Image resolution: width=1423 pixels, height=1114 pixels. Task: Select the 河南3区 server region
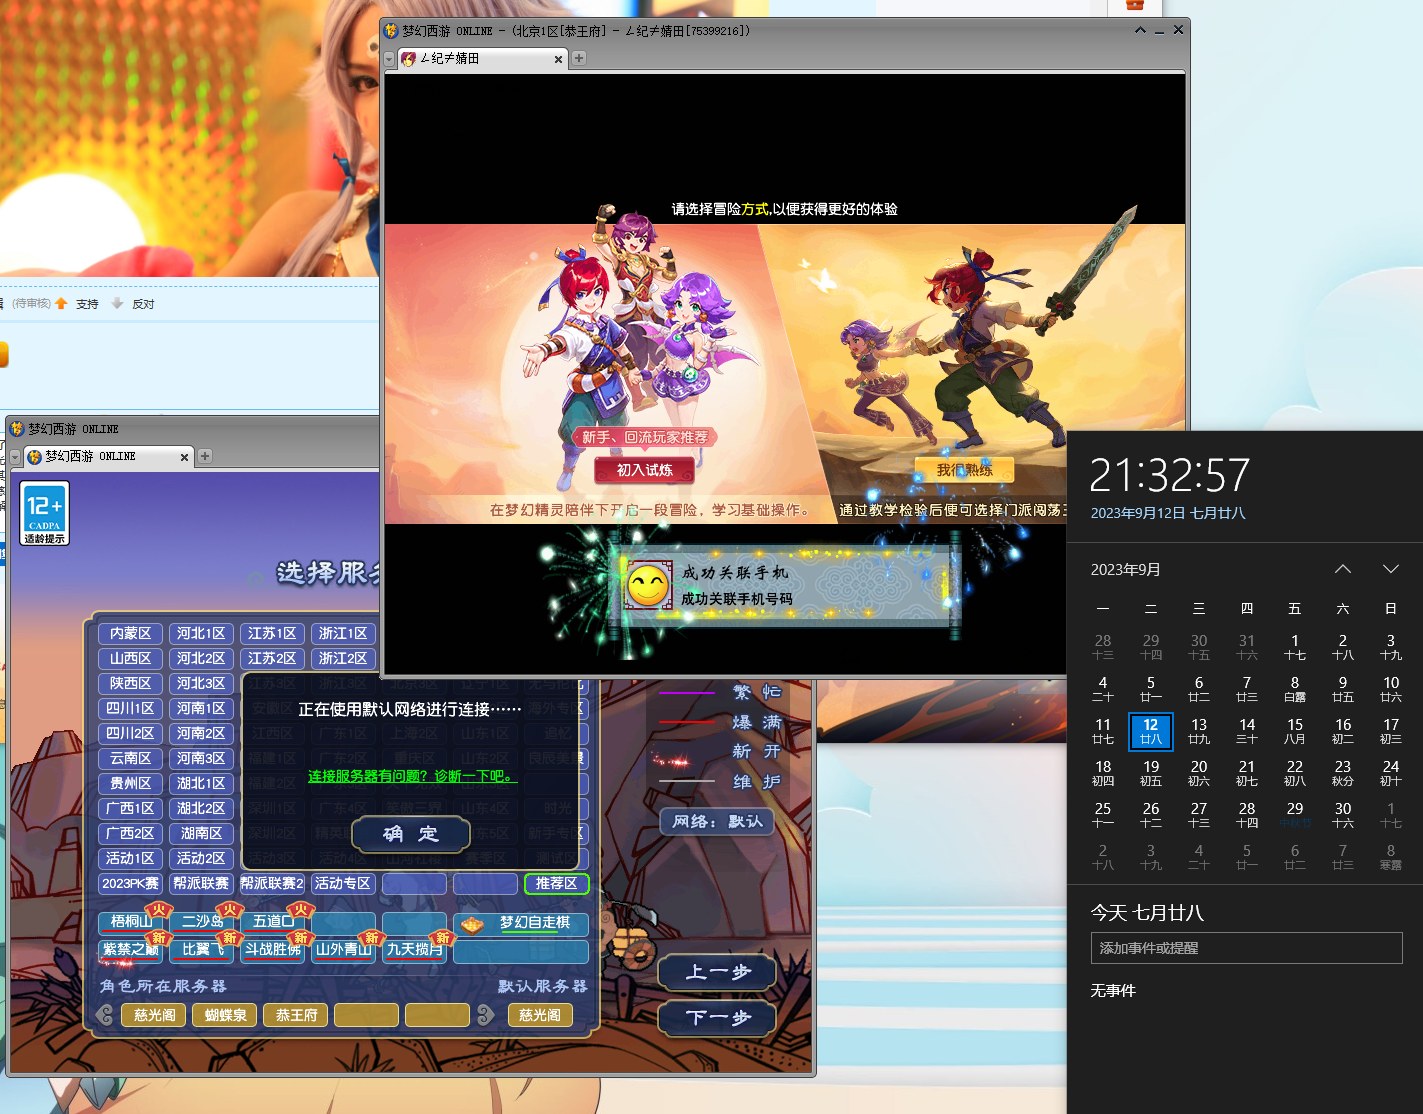tap(201, 759)
